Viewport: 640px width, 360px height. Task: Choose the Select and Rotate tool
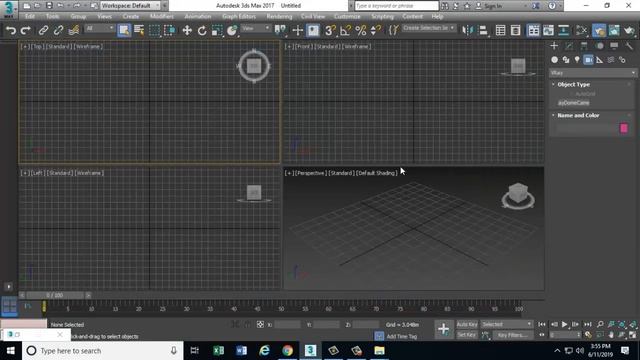(202, 30)
